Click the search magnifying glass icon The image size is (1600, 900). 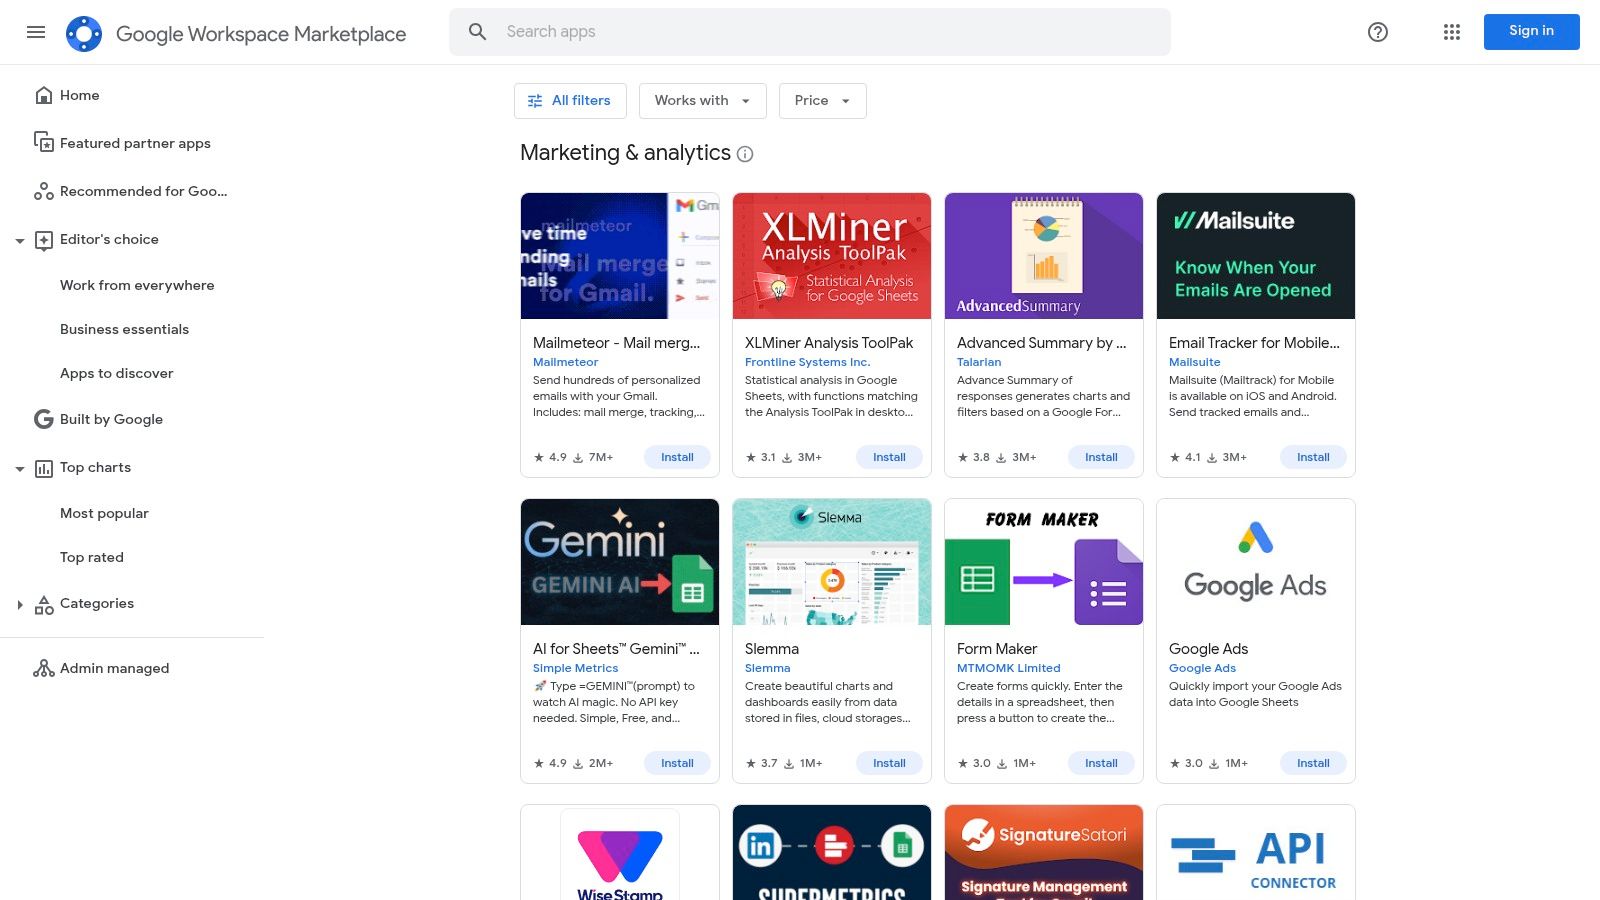(x=477, y=31)
